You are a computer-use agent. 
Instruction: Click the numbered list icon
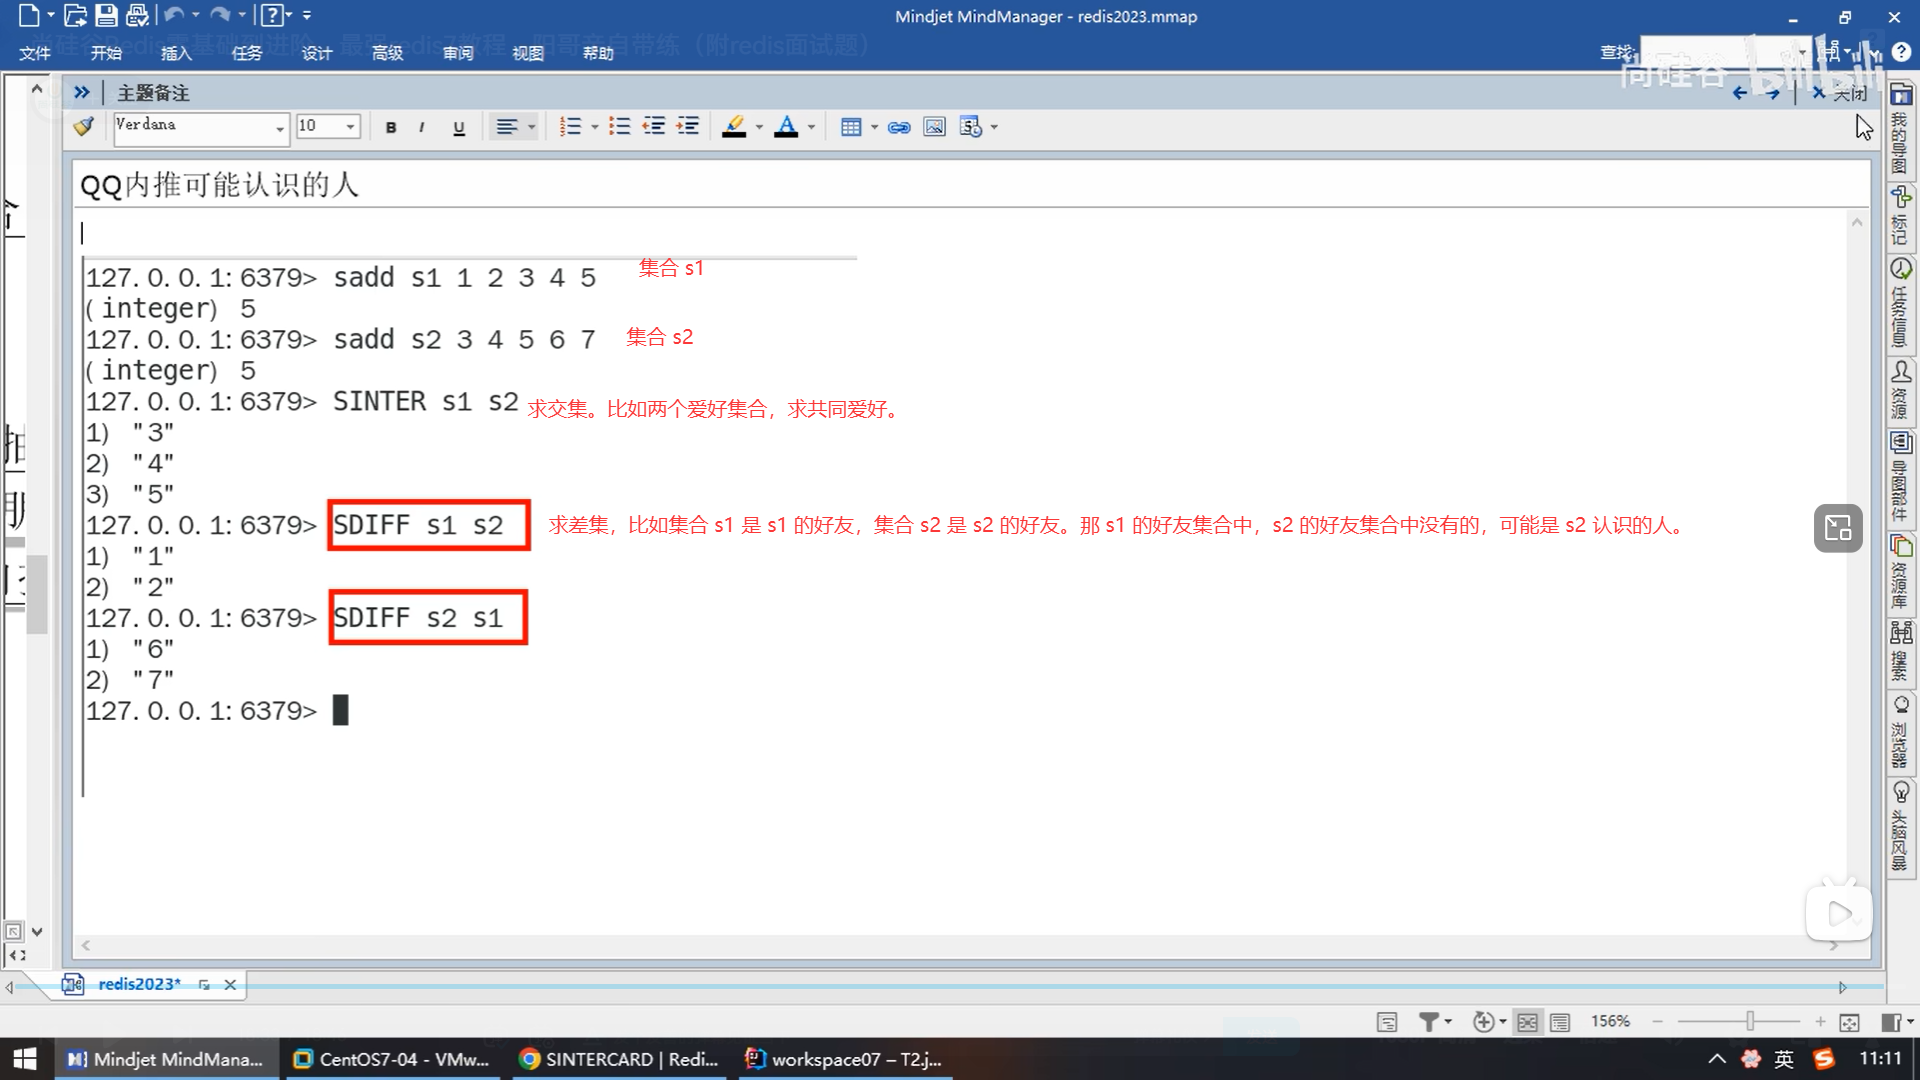point(570,127)
